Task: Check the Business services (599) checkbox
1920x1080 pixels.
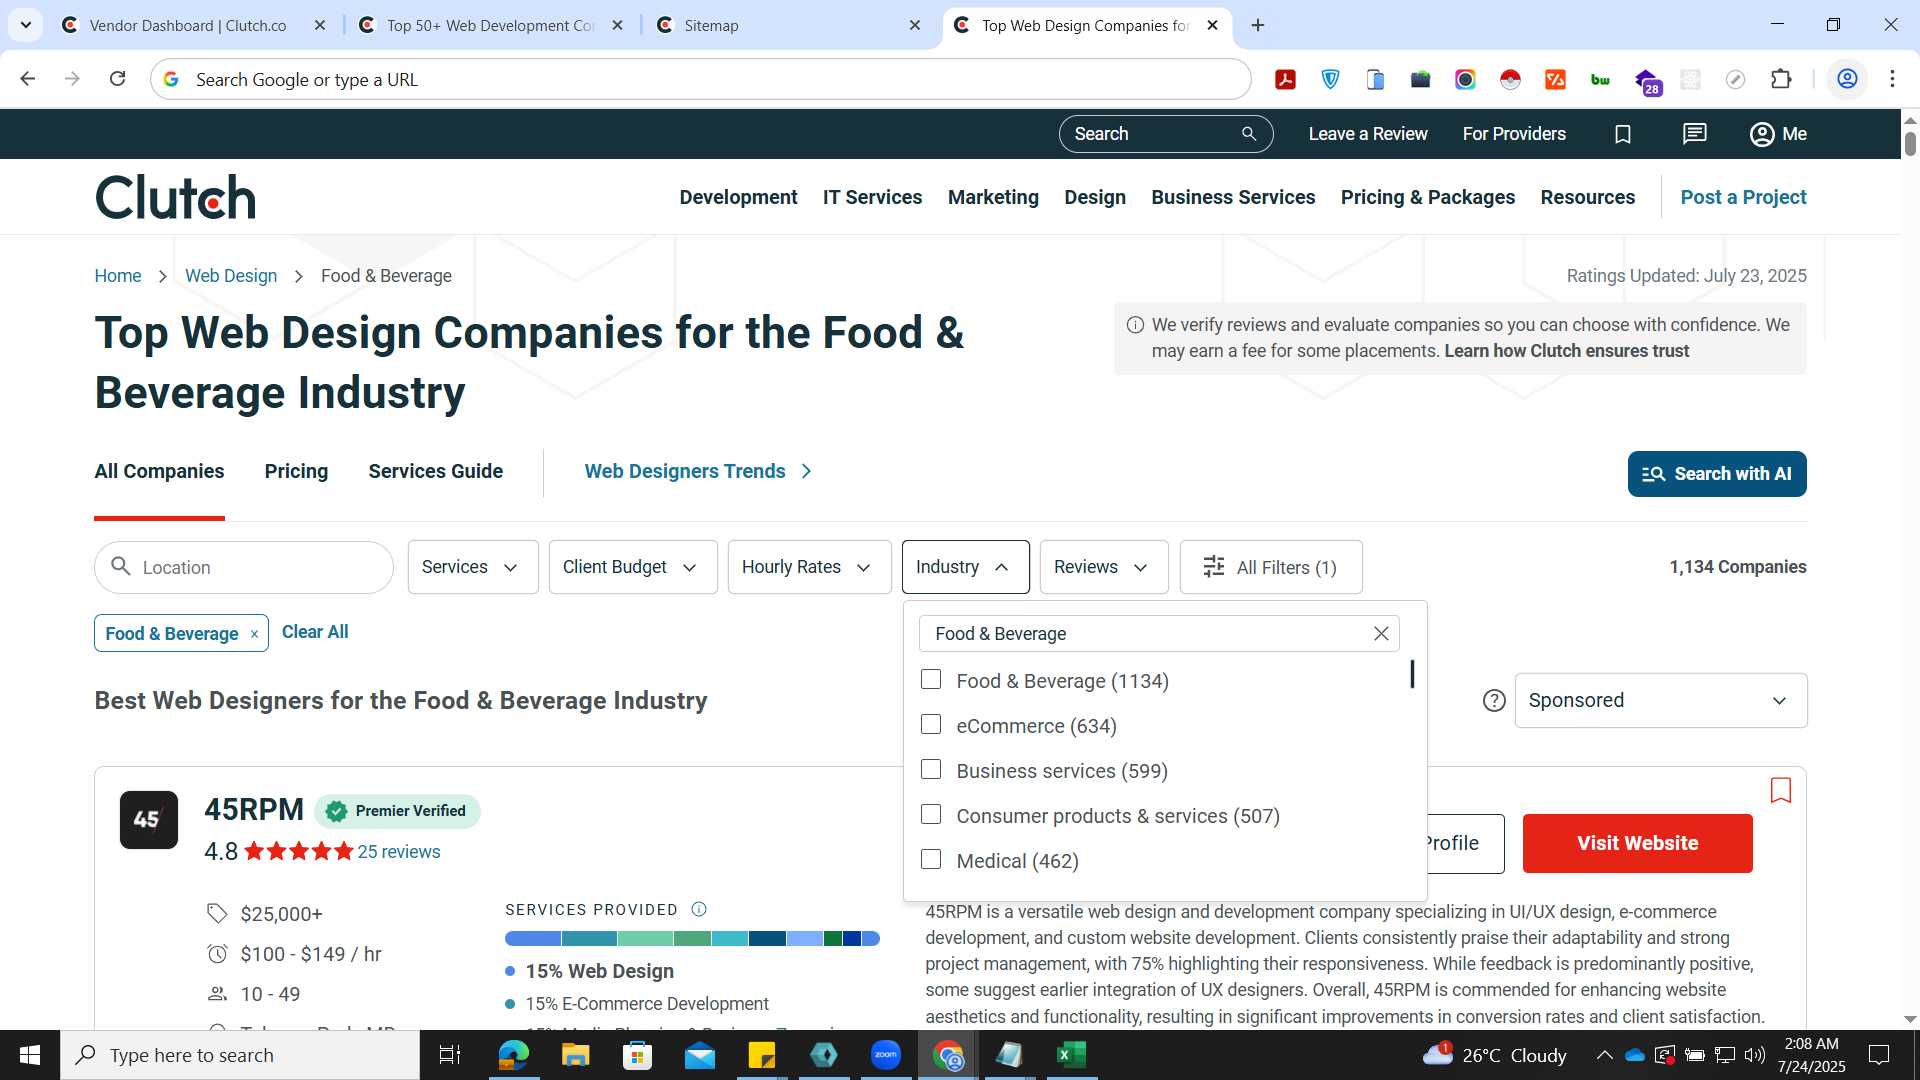Action: (x=931, y=770)
